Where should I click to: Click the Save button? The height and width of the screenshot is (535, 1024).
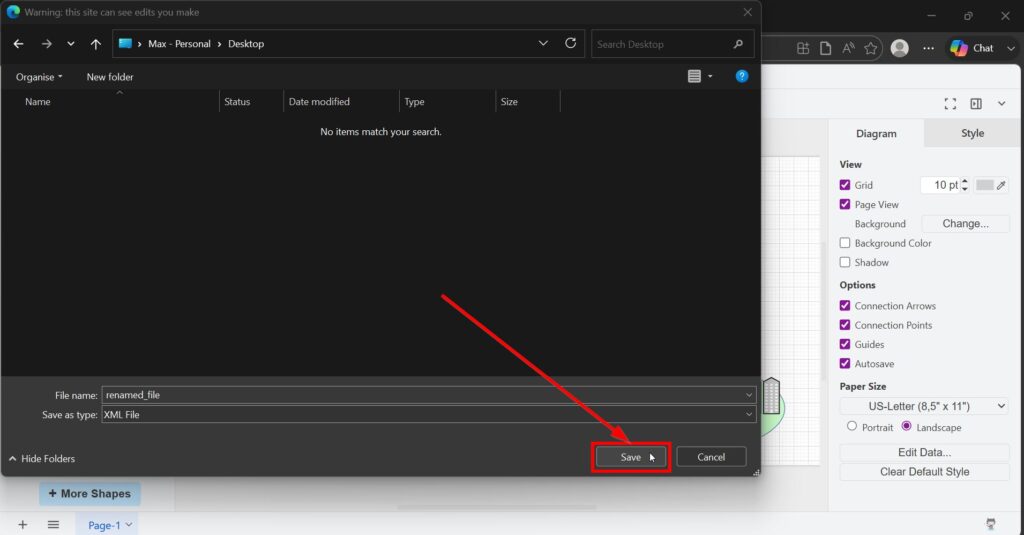pyautogui.click(x=630, y=457)
